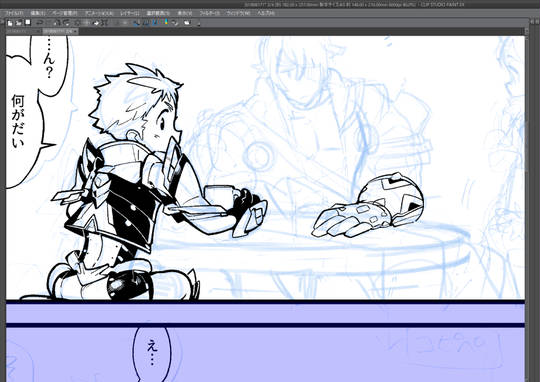540x382 pixels.
Task: Click the Fill icon in command bar
Action: click(77, 23)
